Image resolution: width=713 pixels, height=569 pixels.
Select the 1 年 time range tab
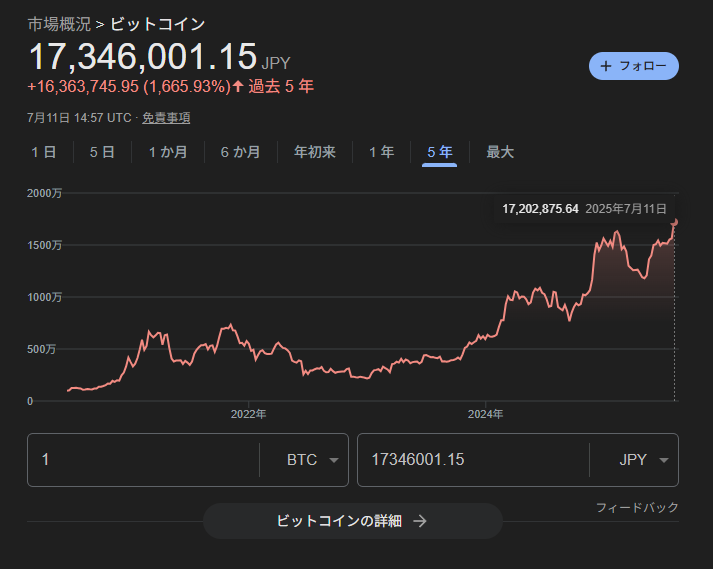(382, 152)
